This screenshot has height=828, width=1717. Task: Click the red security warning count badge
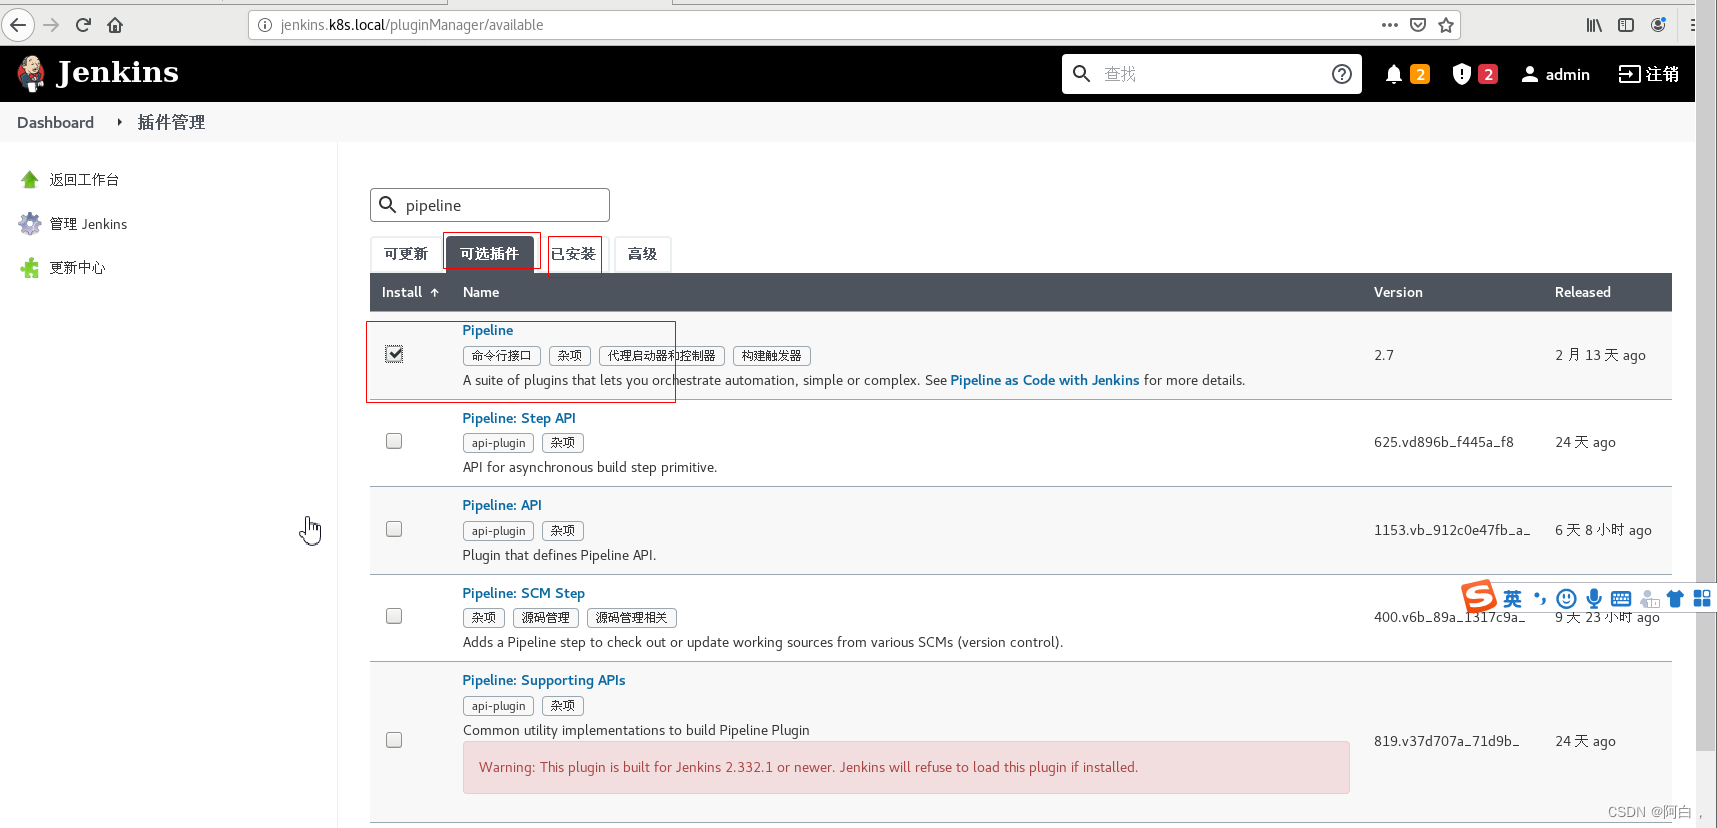click(x=1488, y=74)
